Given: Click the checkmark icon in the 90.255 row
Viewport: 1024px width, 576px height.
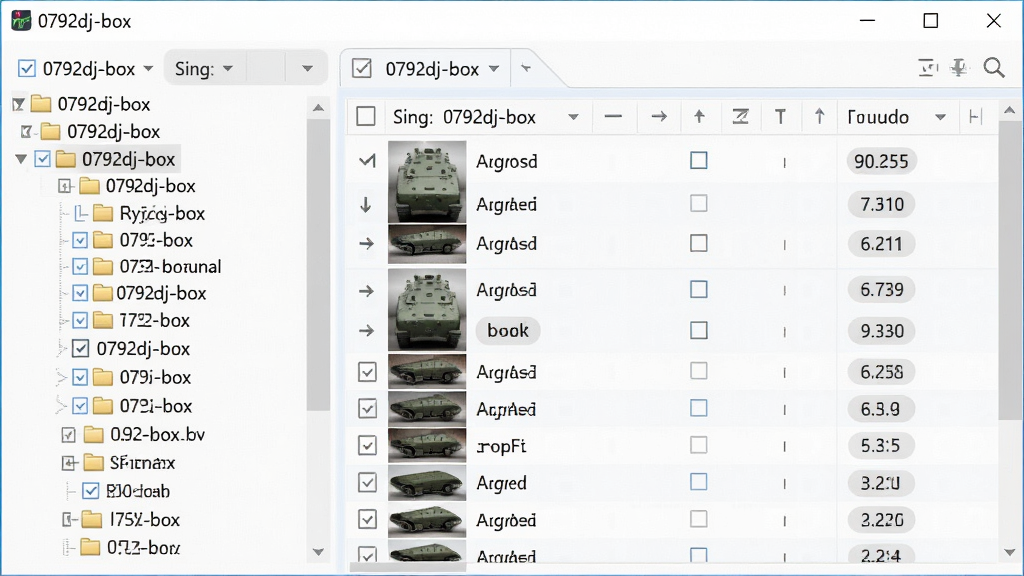Looking at the screenshot, I should 367,160.
